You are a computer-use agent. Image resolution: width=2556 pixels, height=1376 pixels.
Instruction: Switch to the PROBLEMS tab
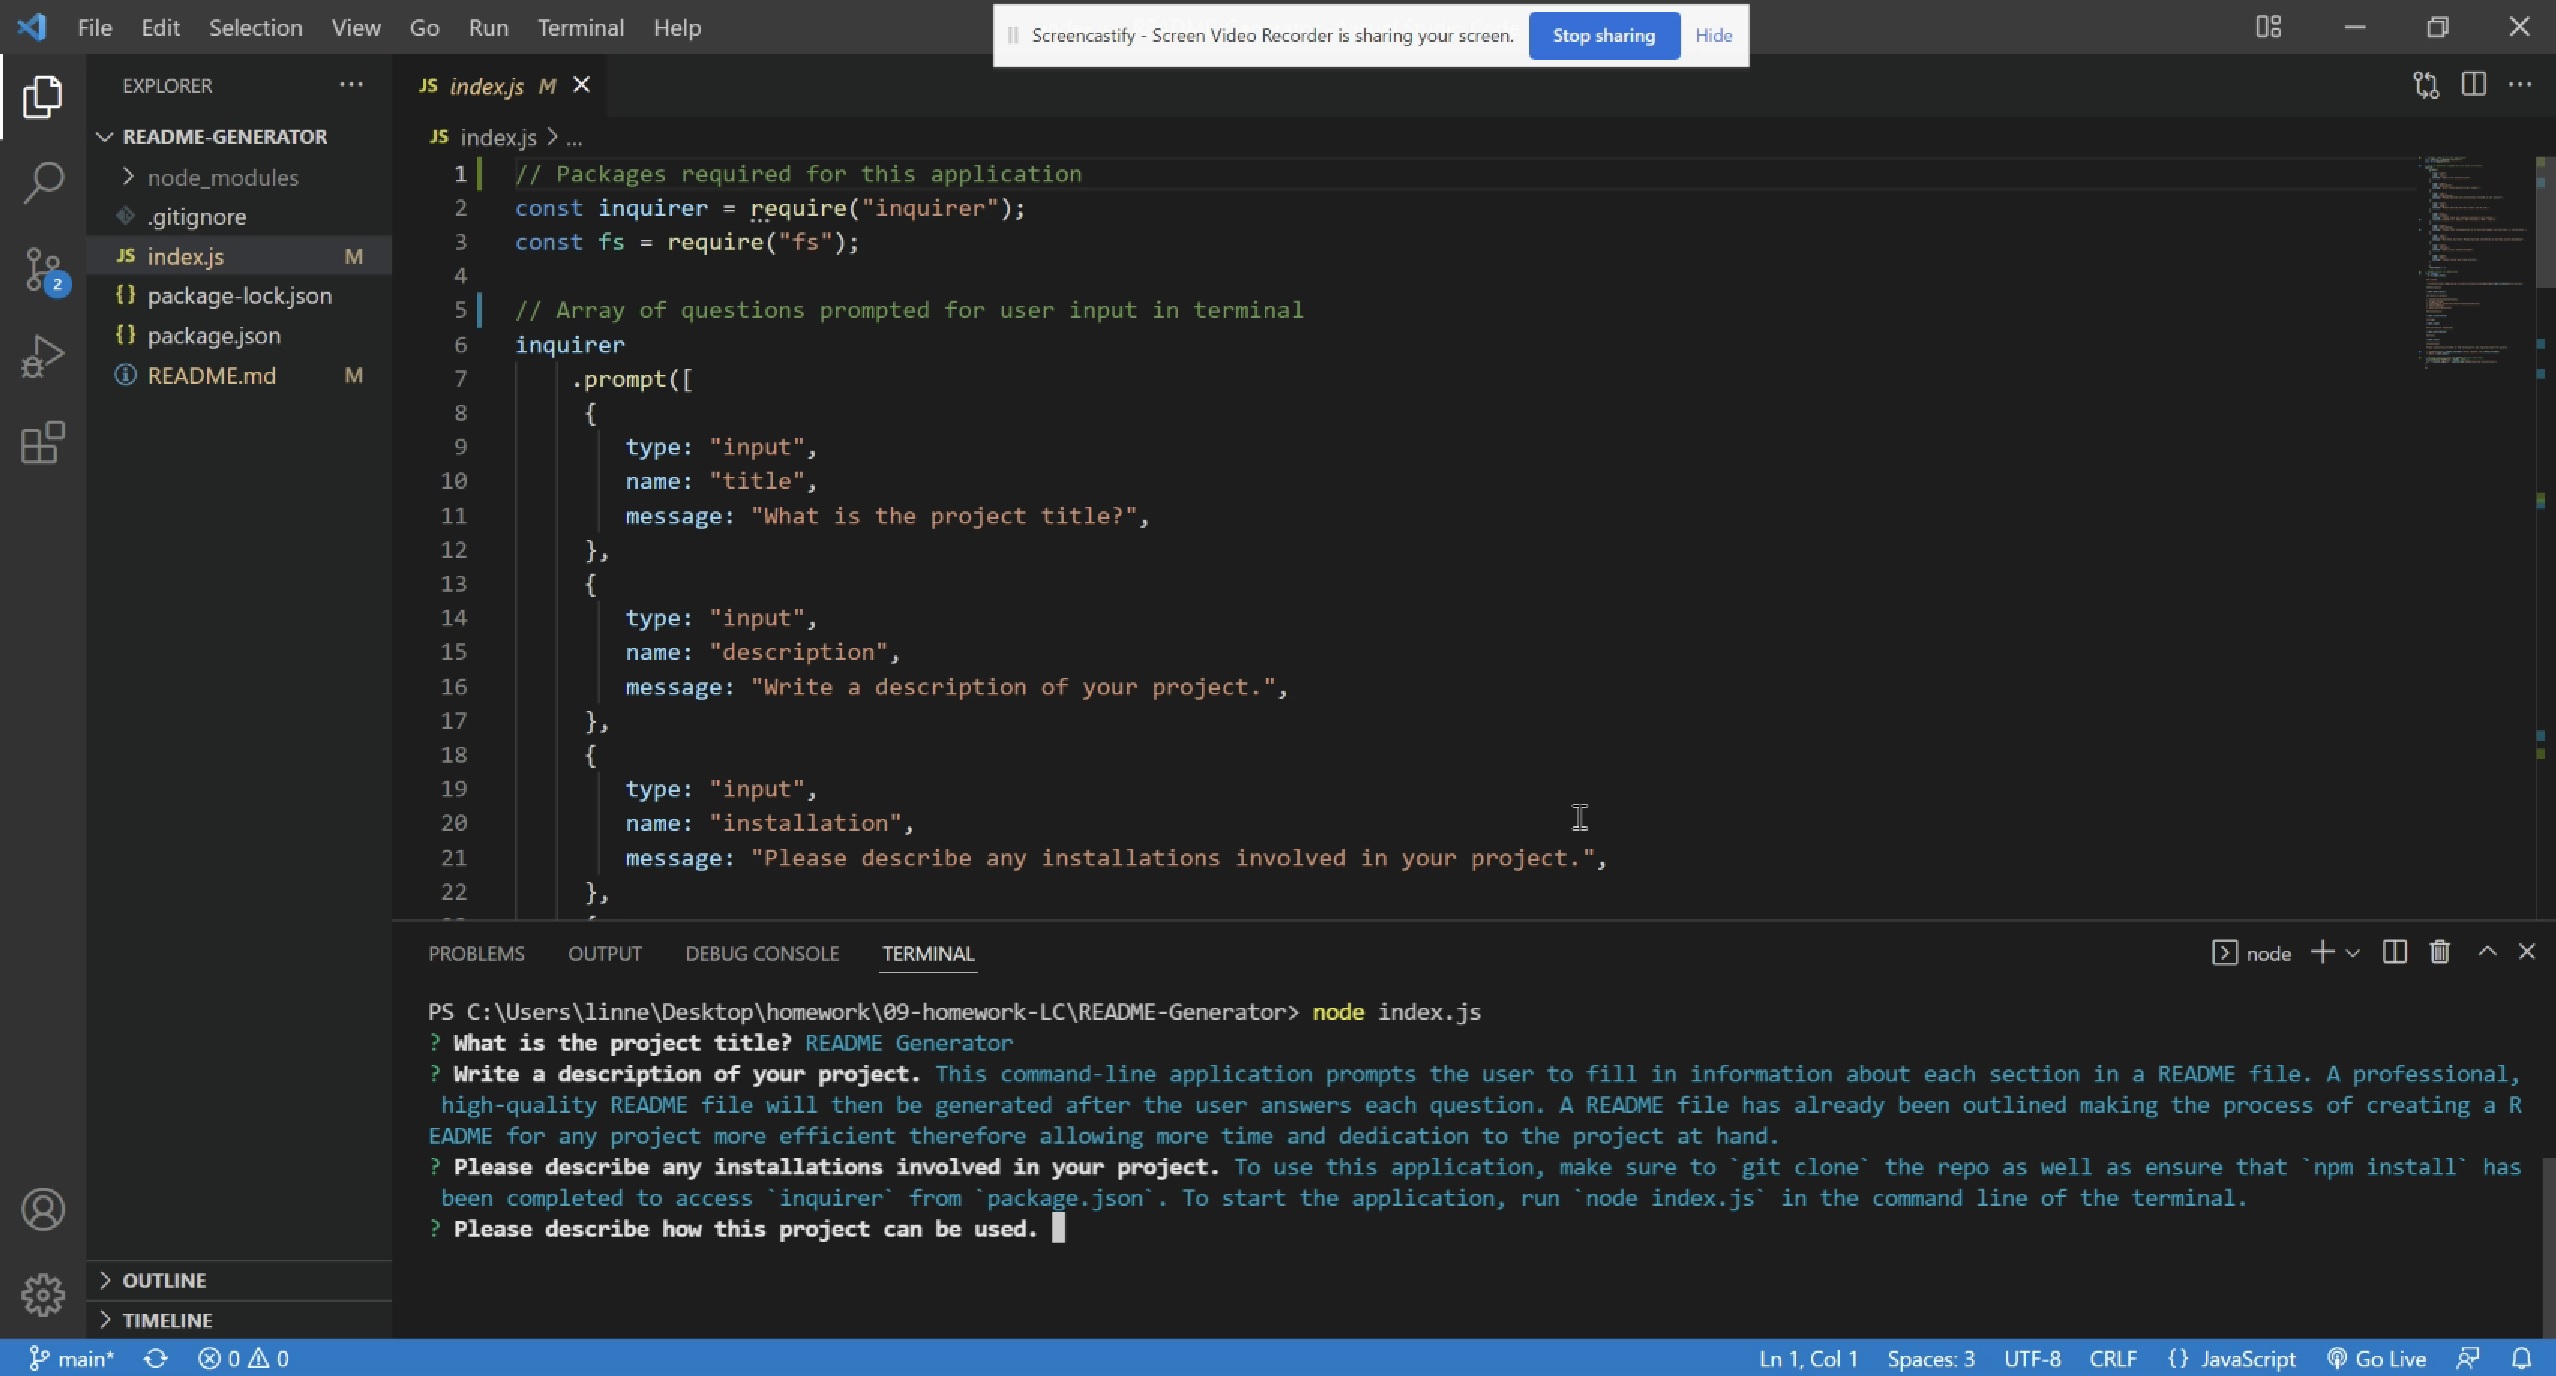pos(476,953)
